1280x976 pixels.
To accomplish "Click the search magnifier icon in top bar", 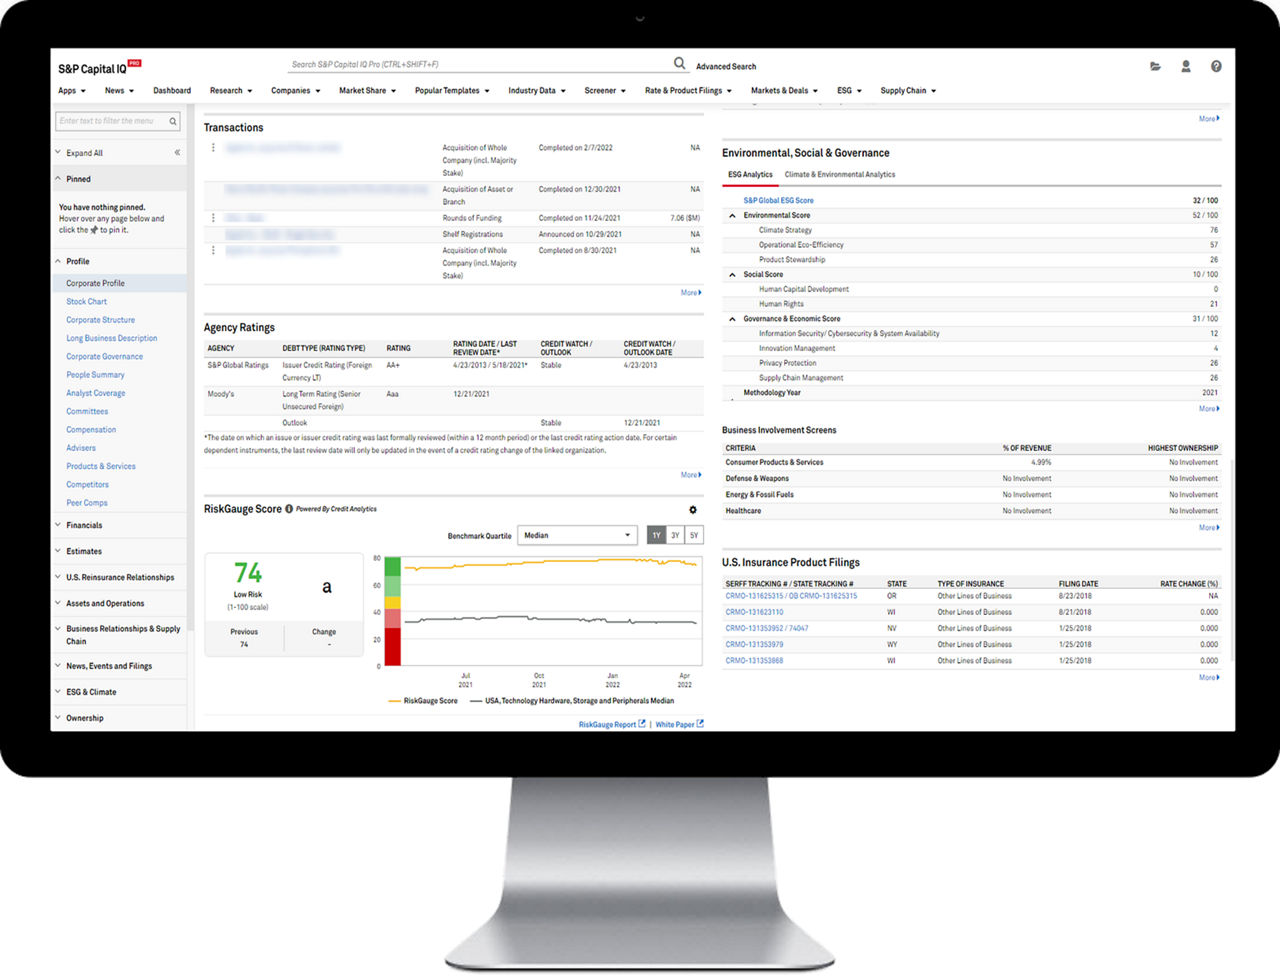I will point(679,63).
